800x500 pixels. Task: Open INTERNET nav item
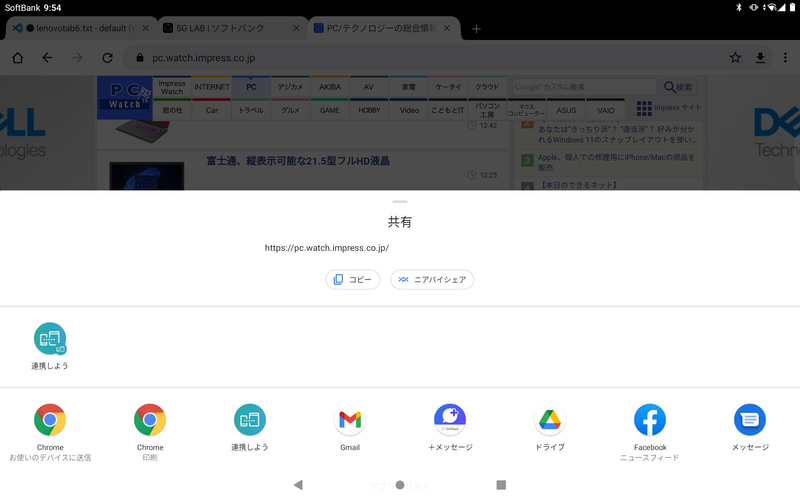click(x=212, y=87)
